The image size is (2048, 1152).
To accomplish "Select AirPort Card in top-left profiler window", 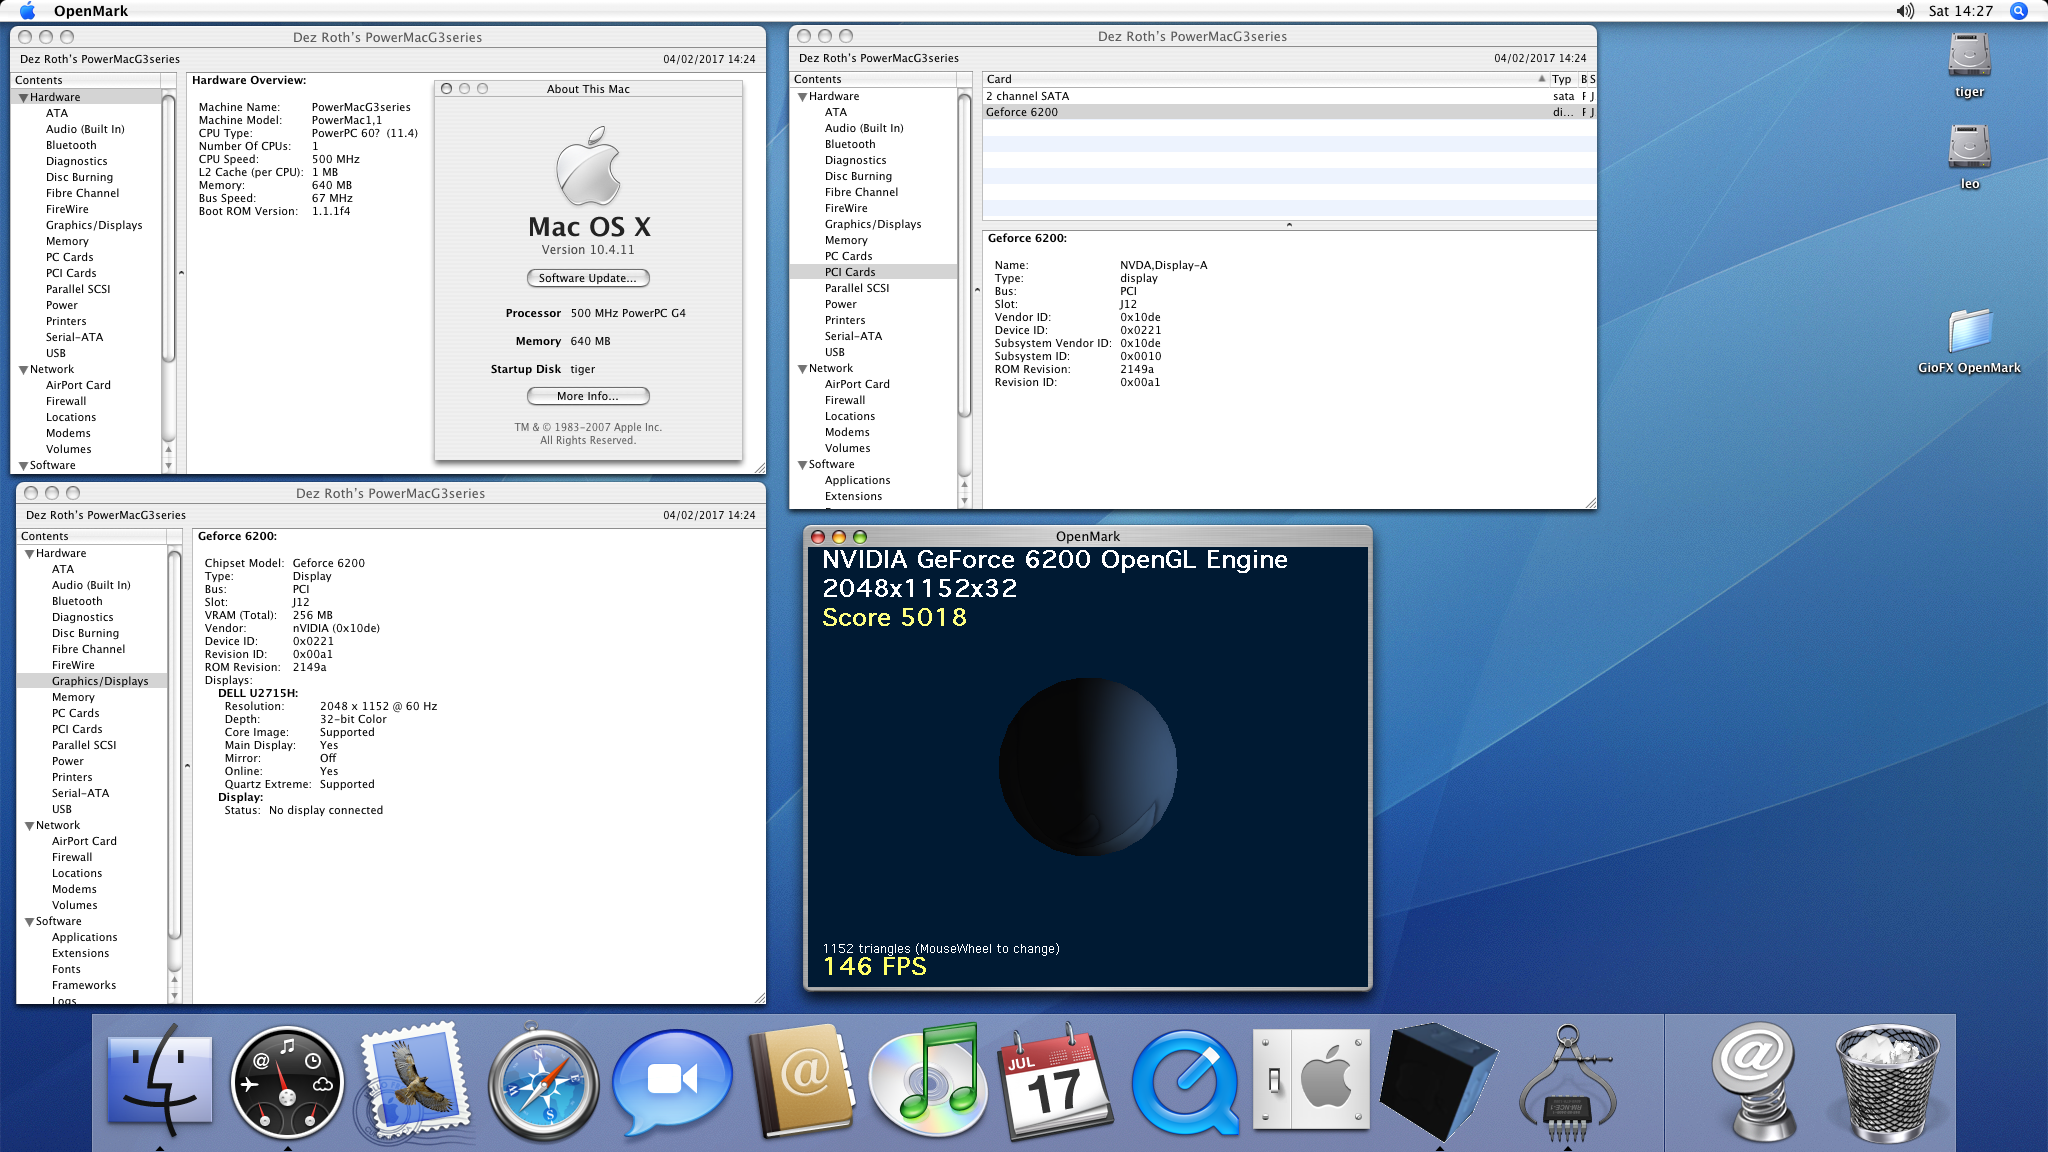I will click(x=78, y=385).
